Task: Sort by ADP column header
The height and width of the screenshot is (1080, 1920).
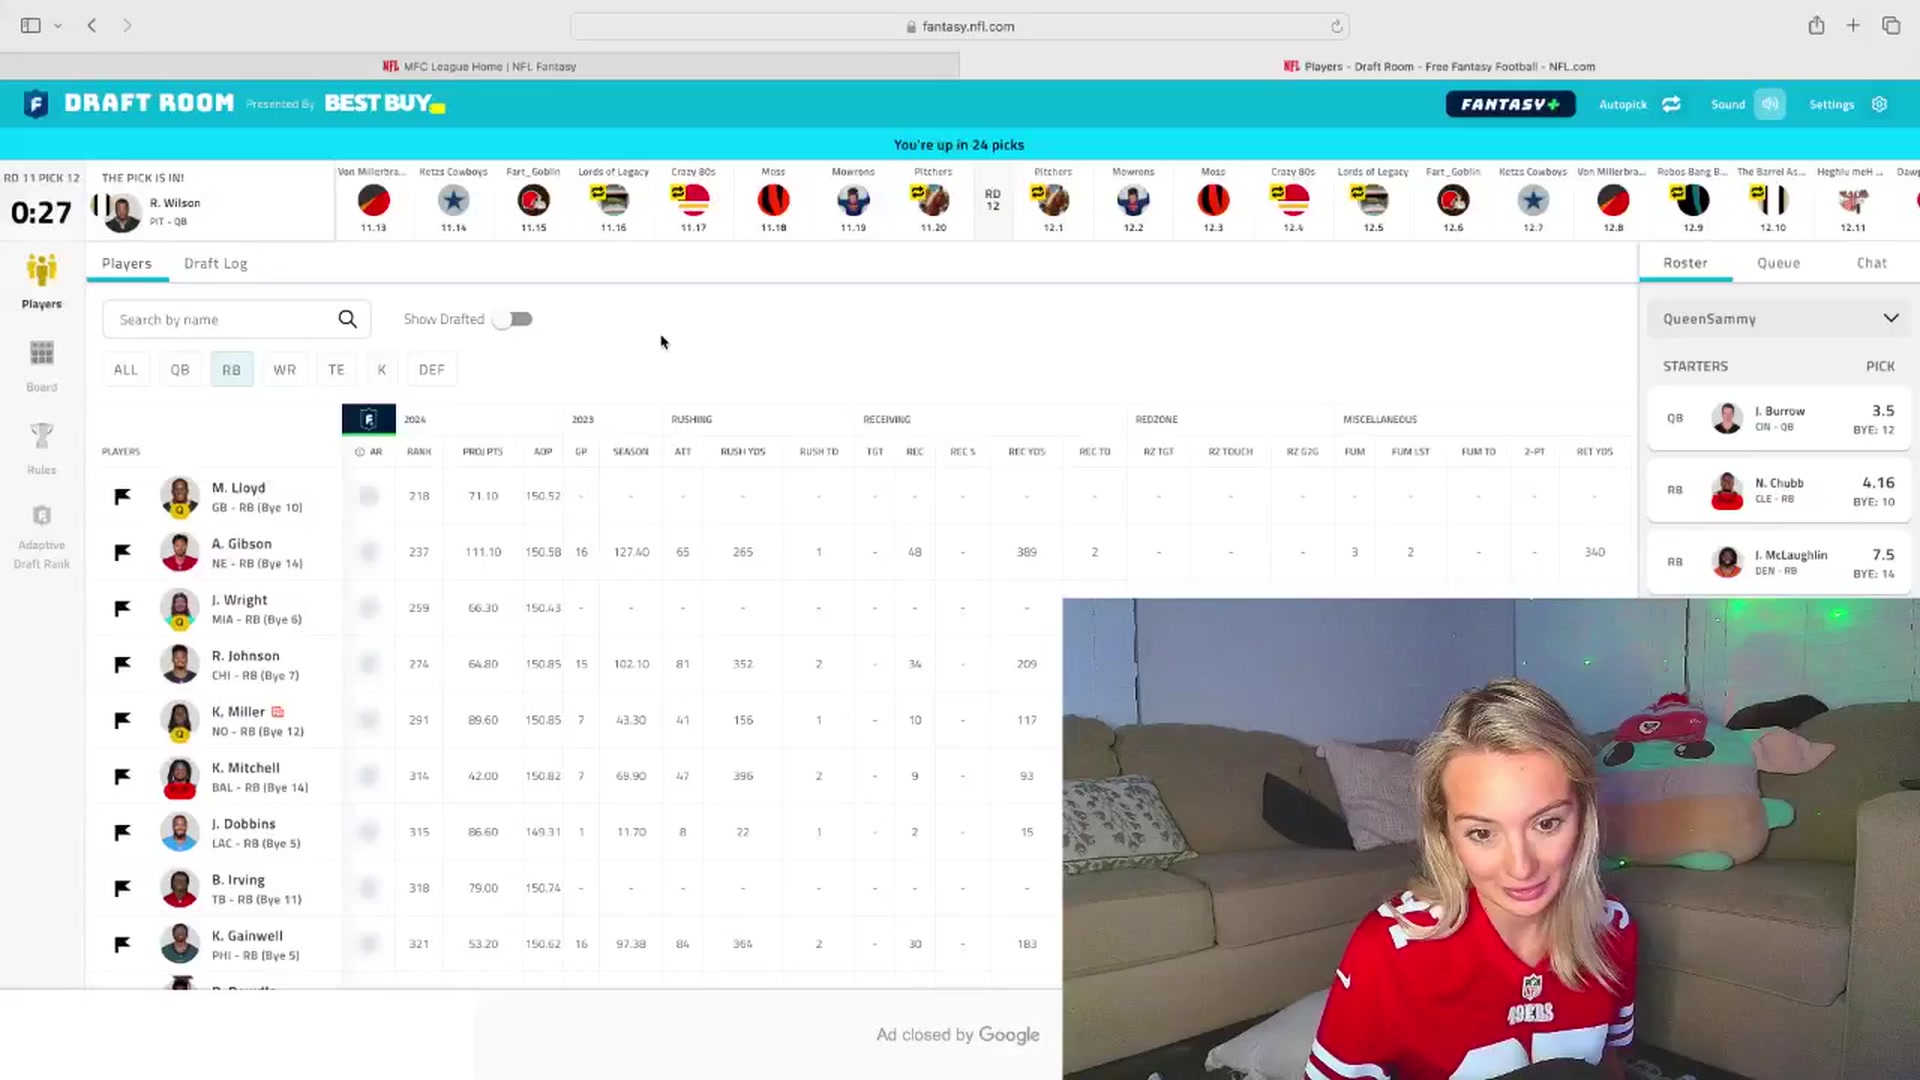Action: (x=543, y=452)
